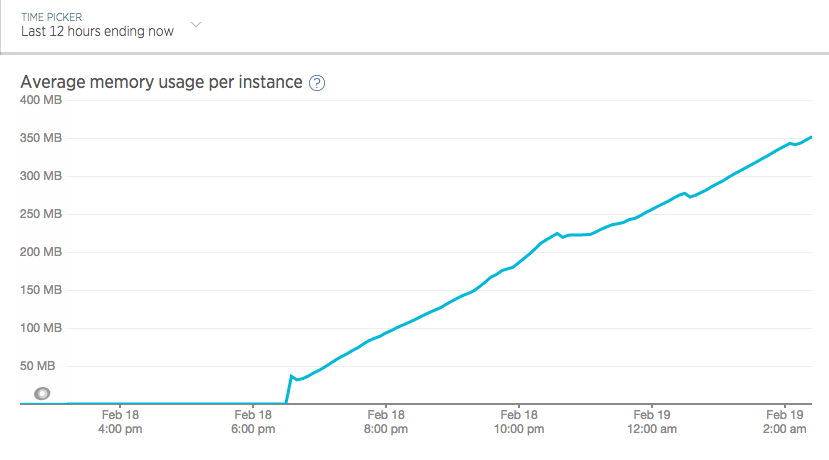Click the 'Average memory usage per instance' title

click(161, 82)
